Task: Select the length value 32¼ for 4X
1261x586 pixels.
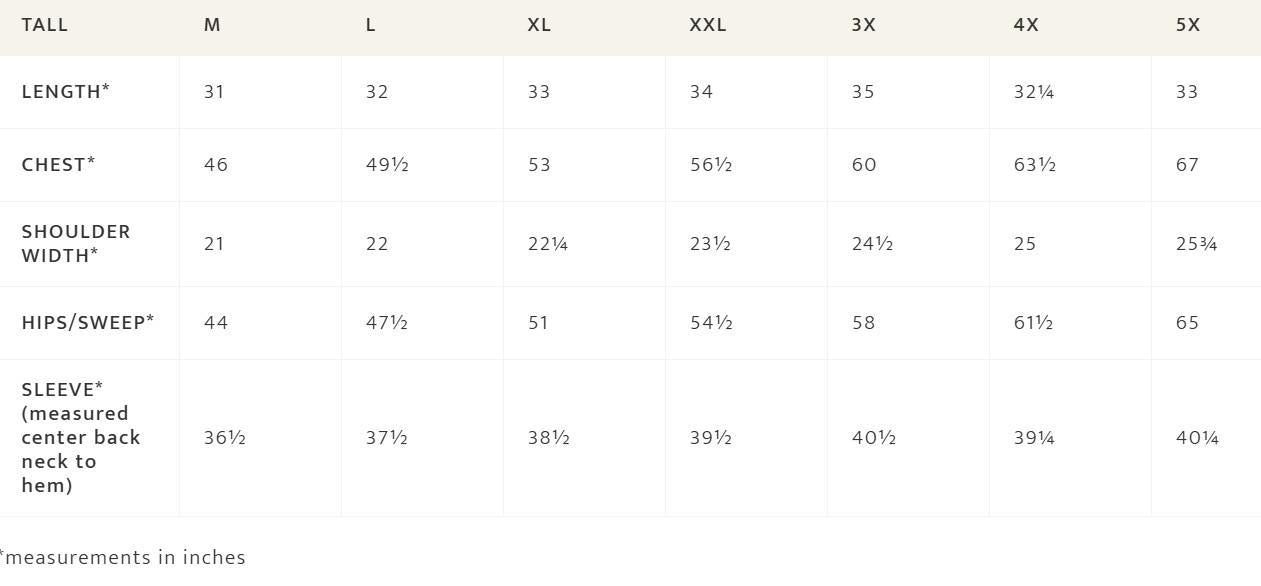Action: point(1034,92)
